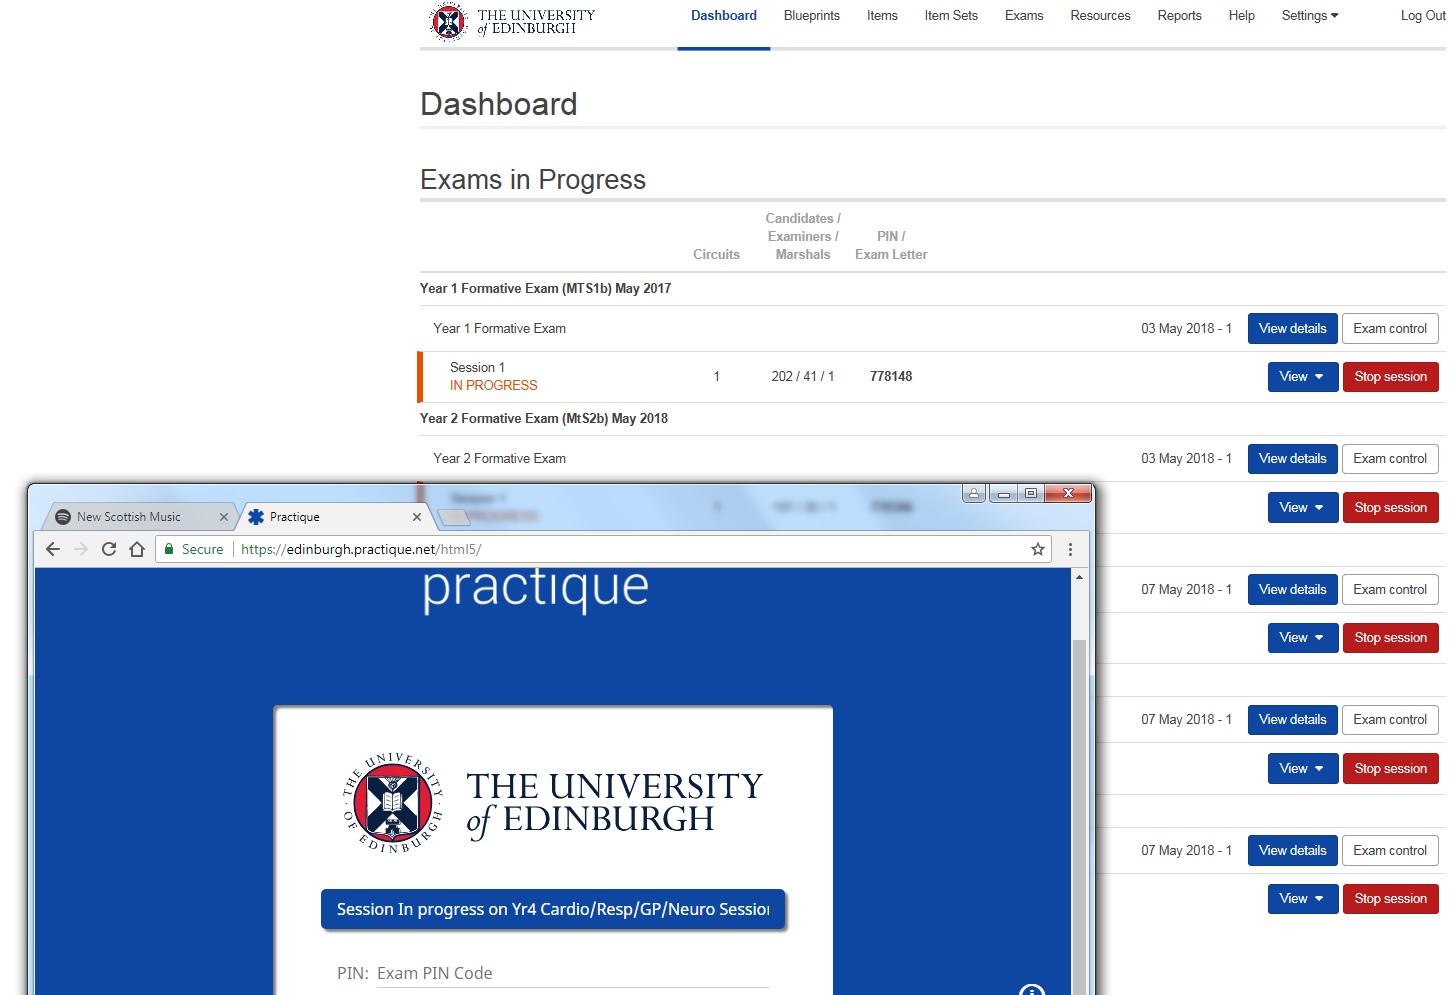Click PIN 778148 text
1456x995 pixels.
click(891, 377)
